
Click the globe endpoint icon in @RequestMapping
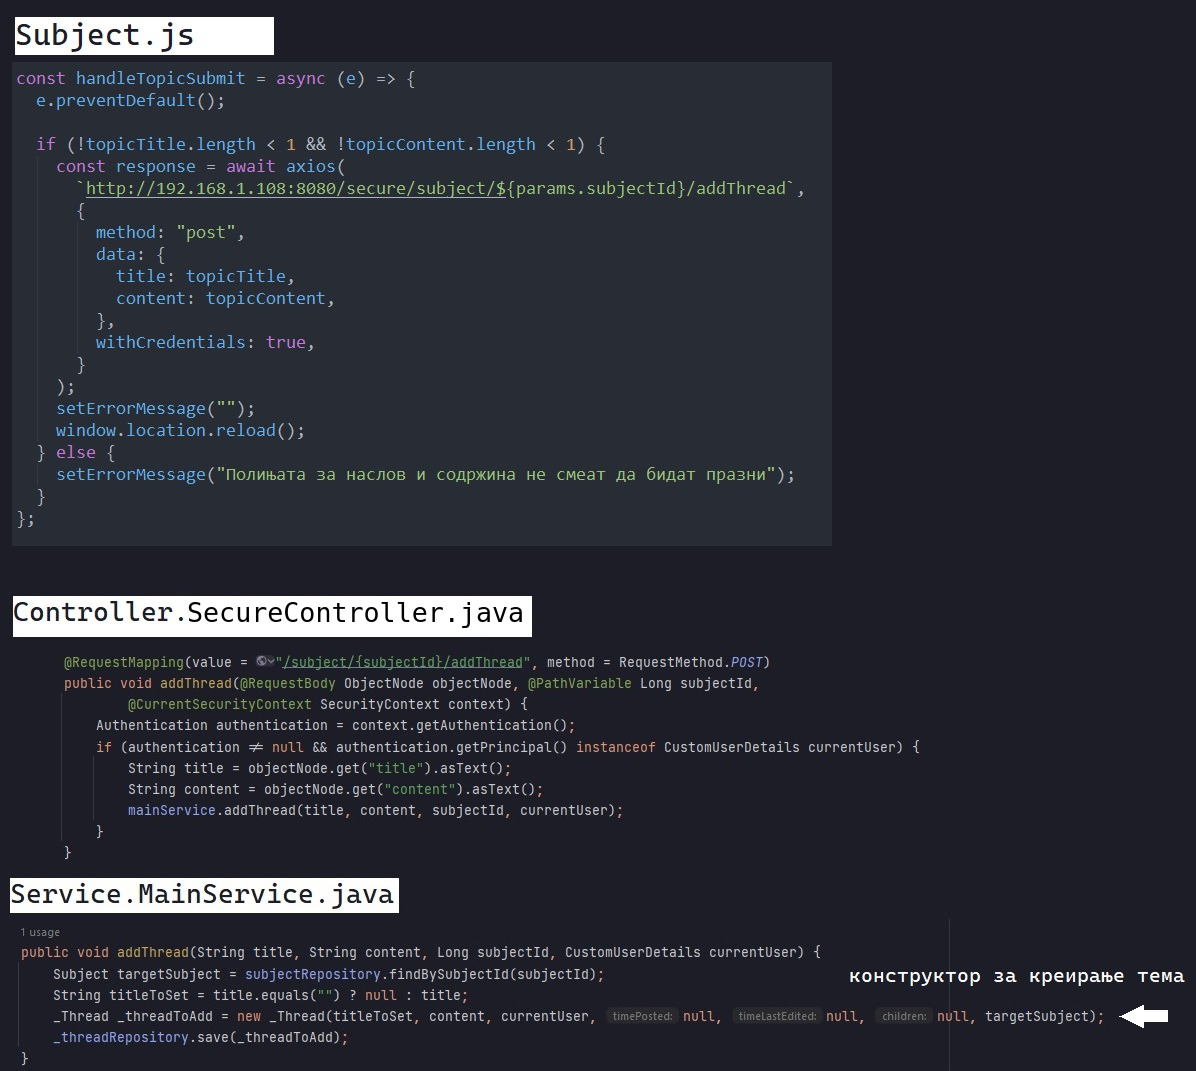(262, 662)
